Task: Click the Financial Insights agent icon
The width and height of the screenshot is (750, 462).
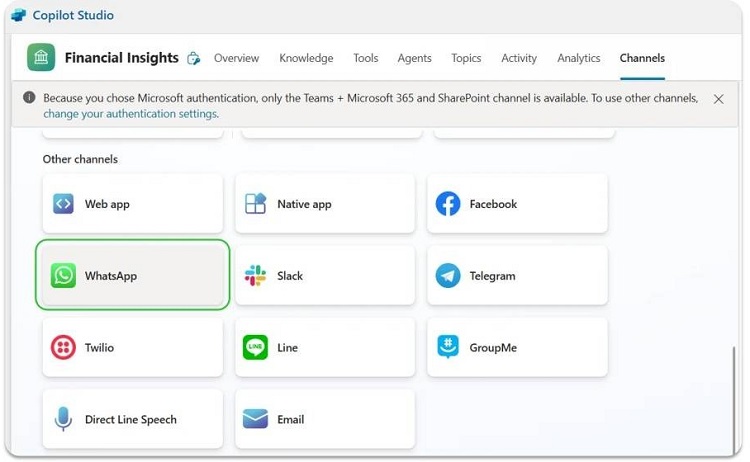Action: point(41,58)
